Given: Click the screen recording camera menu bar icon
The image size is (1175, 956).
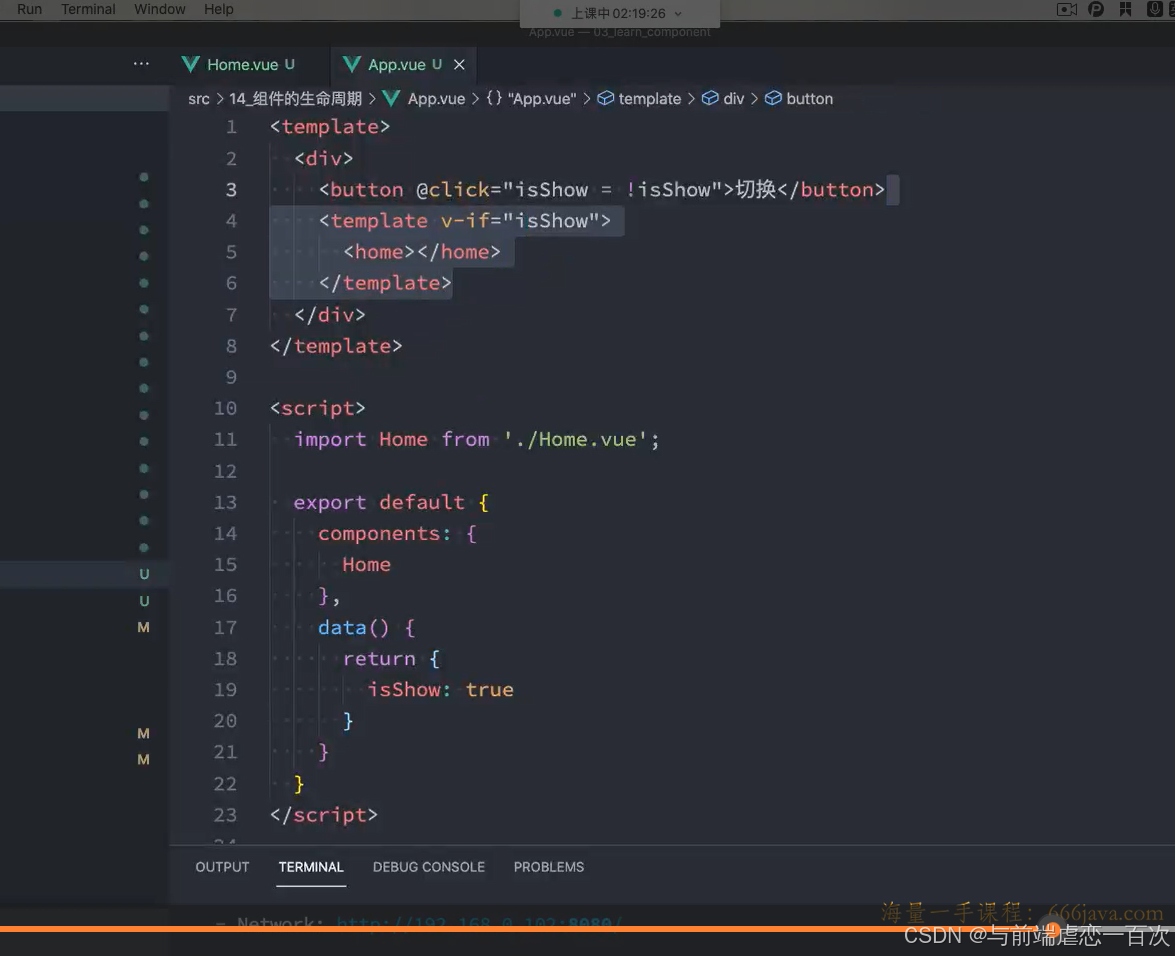Looking at the screenshot, I should tap(1066, 9).
